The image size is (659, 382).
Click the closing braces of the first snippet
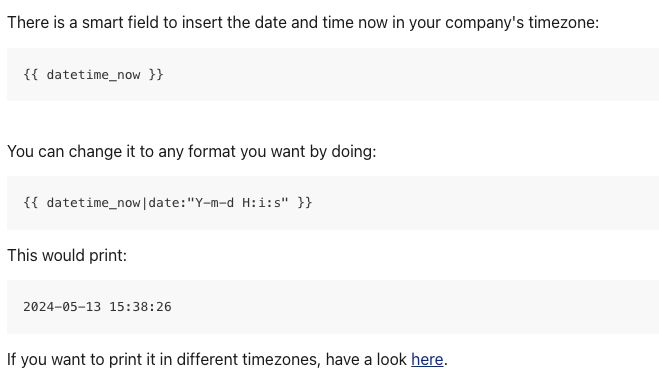coord(156,75)
